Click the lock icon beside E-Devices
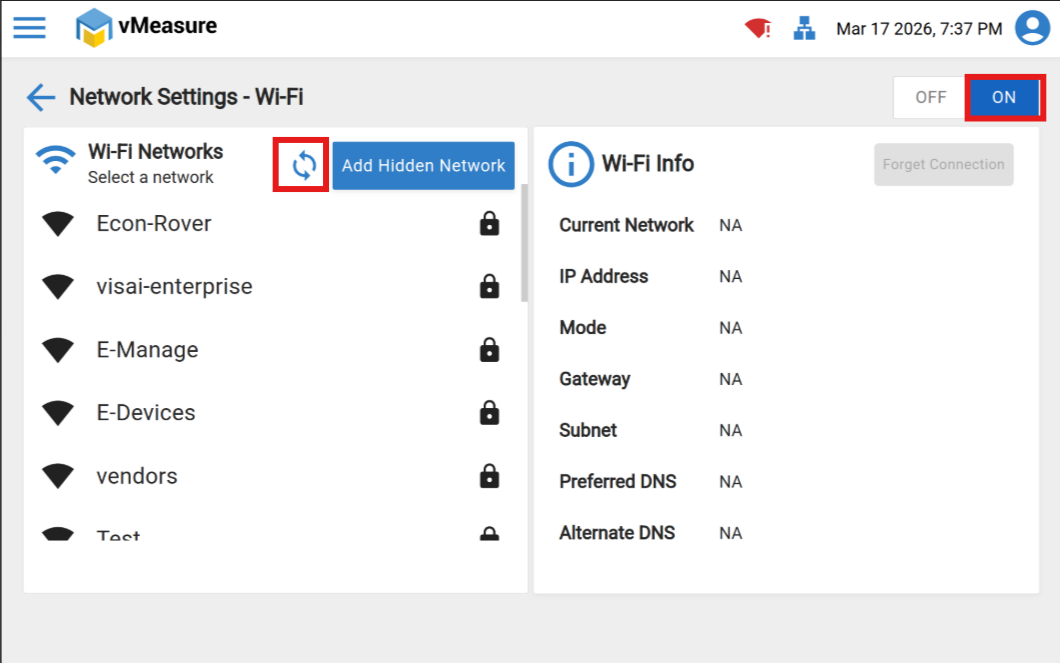1060x663 pixels. click(x=489, y=412)
